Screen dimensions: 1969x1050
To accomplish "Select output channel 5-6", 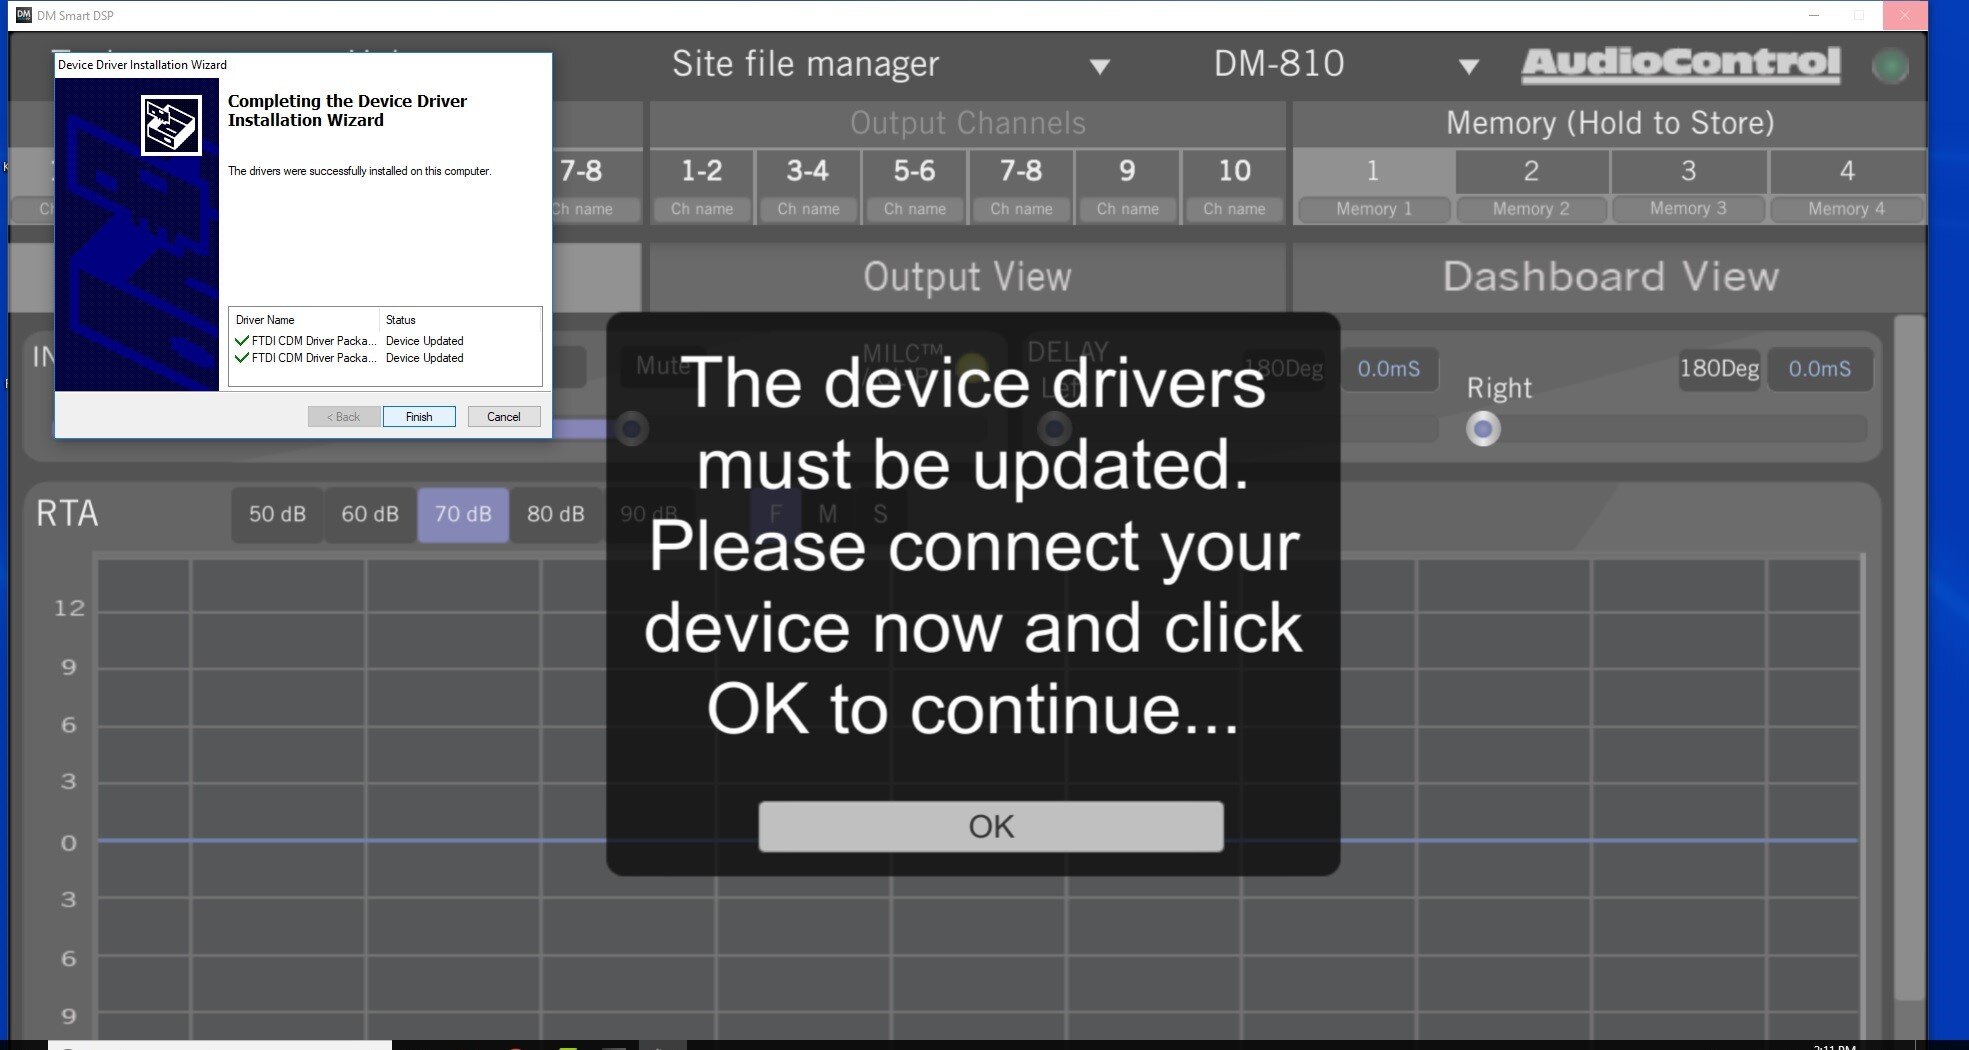I will (915, 171).
